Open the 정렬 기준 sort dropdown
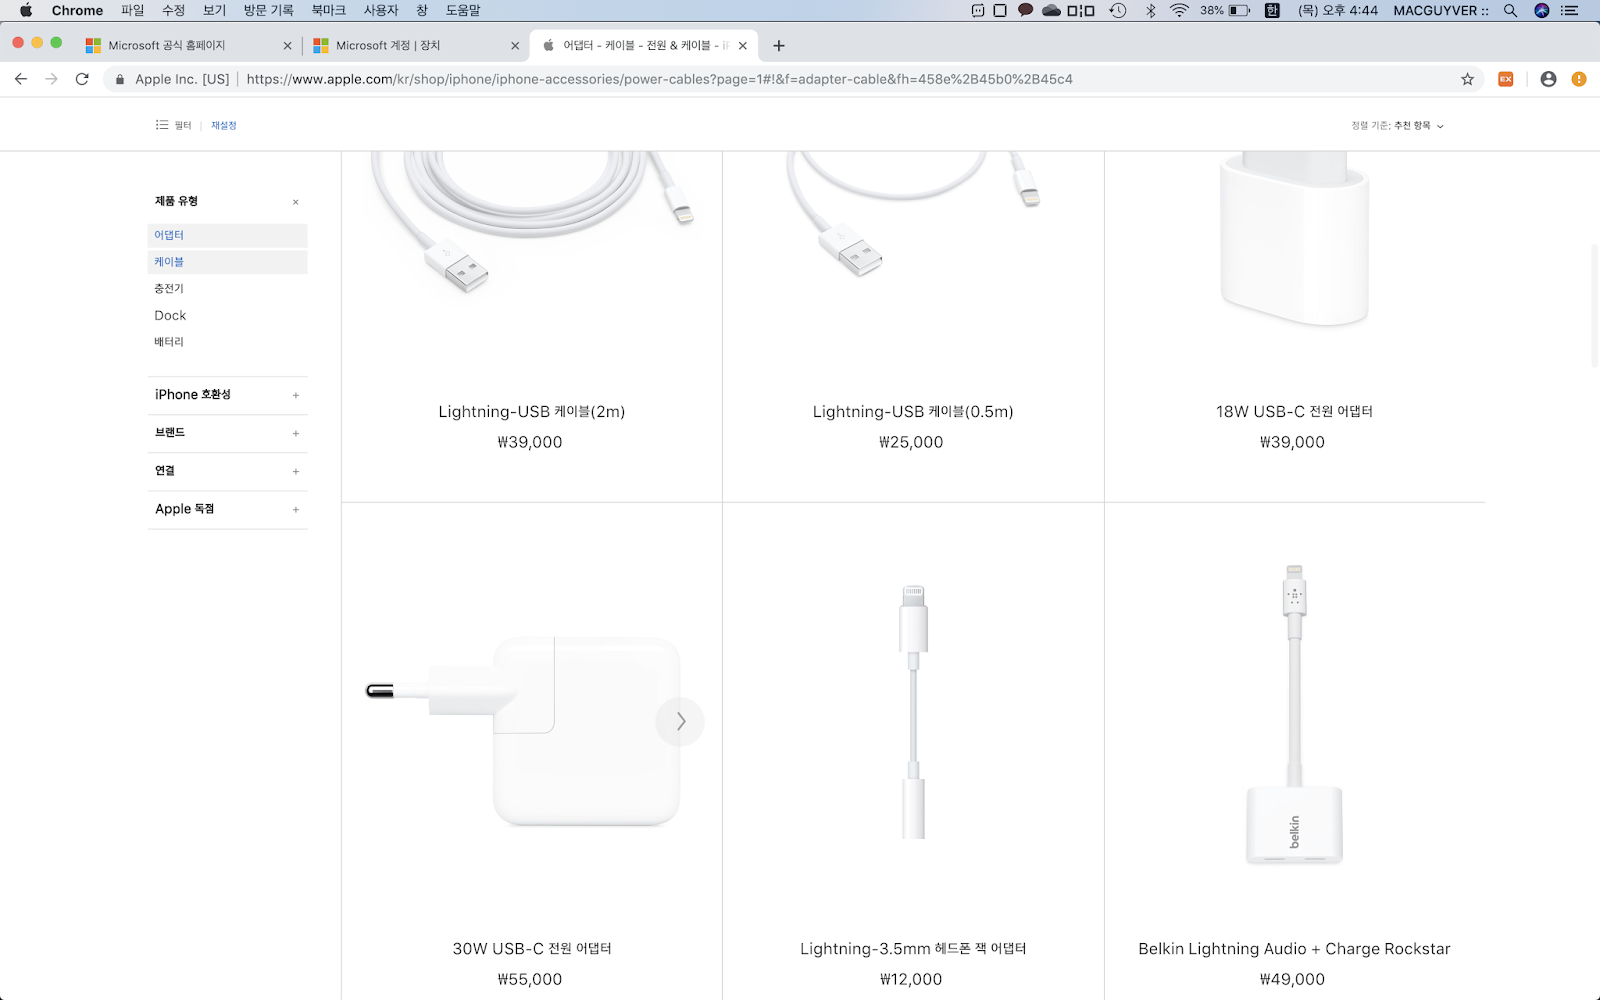Screen dimensions: 1600x1000 [1397, 126]
